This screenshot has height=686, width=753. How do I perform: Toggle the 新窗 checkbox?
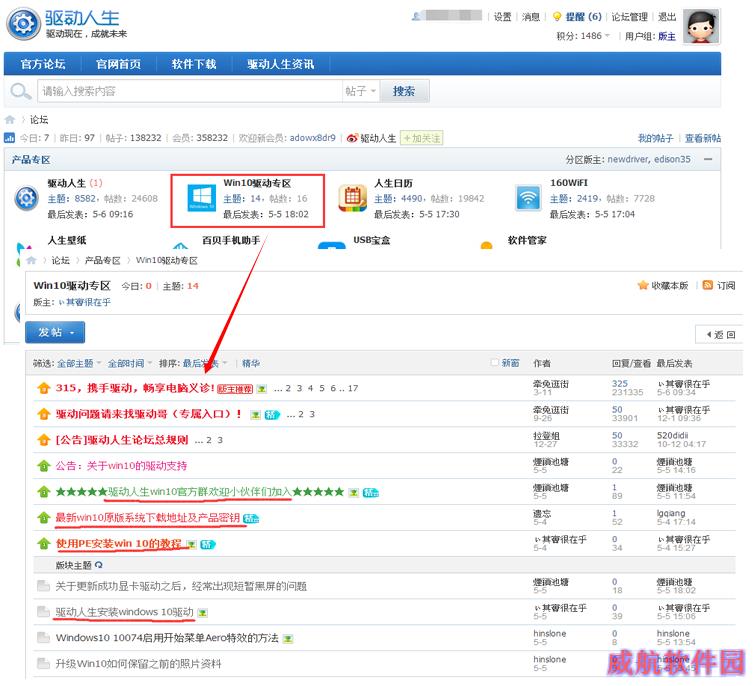click(x=495, y=363)
